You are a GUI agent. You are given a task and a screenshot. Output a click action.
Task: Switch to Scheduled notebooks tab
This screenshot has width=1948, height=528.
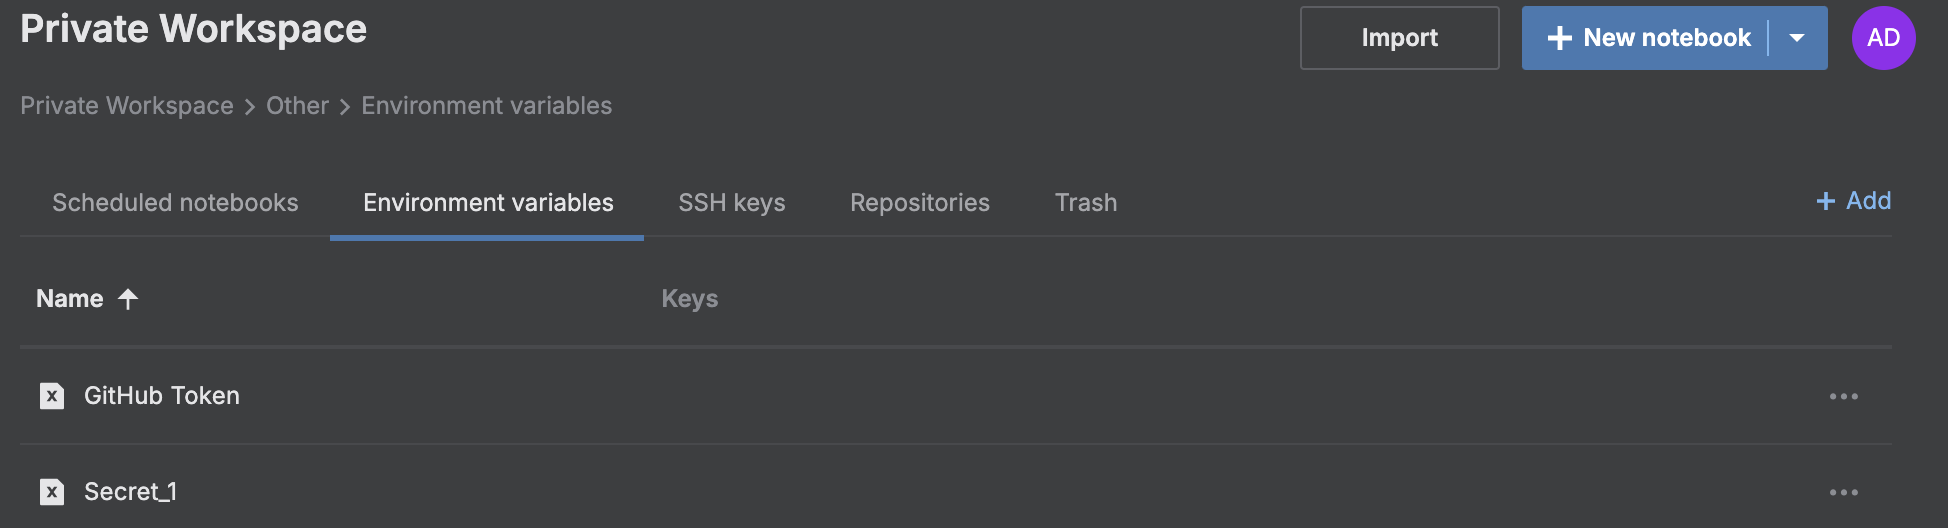[175, 203]
